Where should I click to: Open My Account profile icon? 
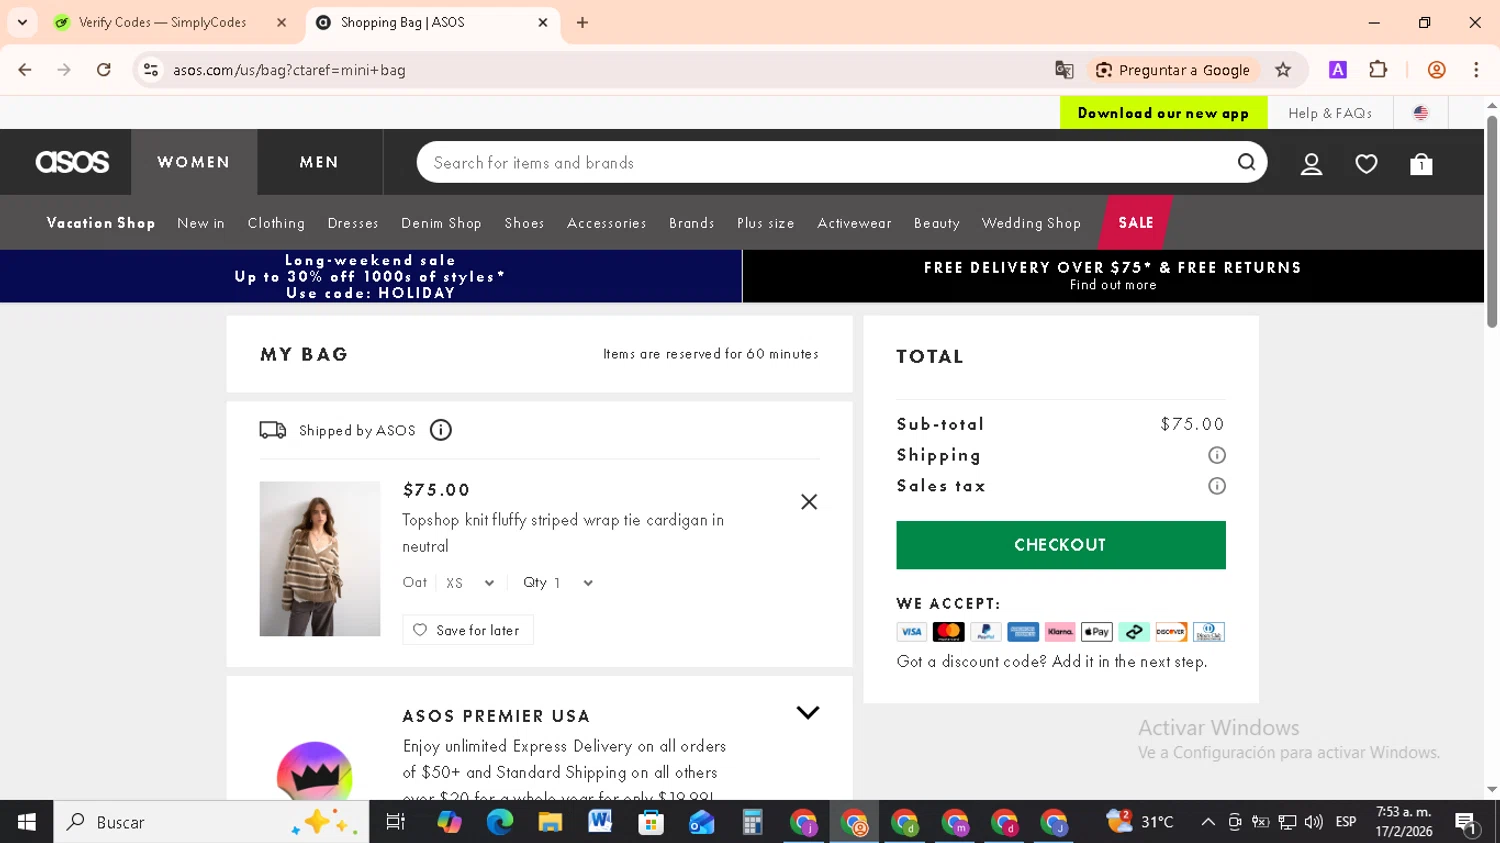pos(1311,164)
